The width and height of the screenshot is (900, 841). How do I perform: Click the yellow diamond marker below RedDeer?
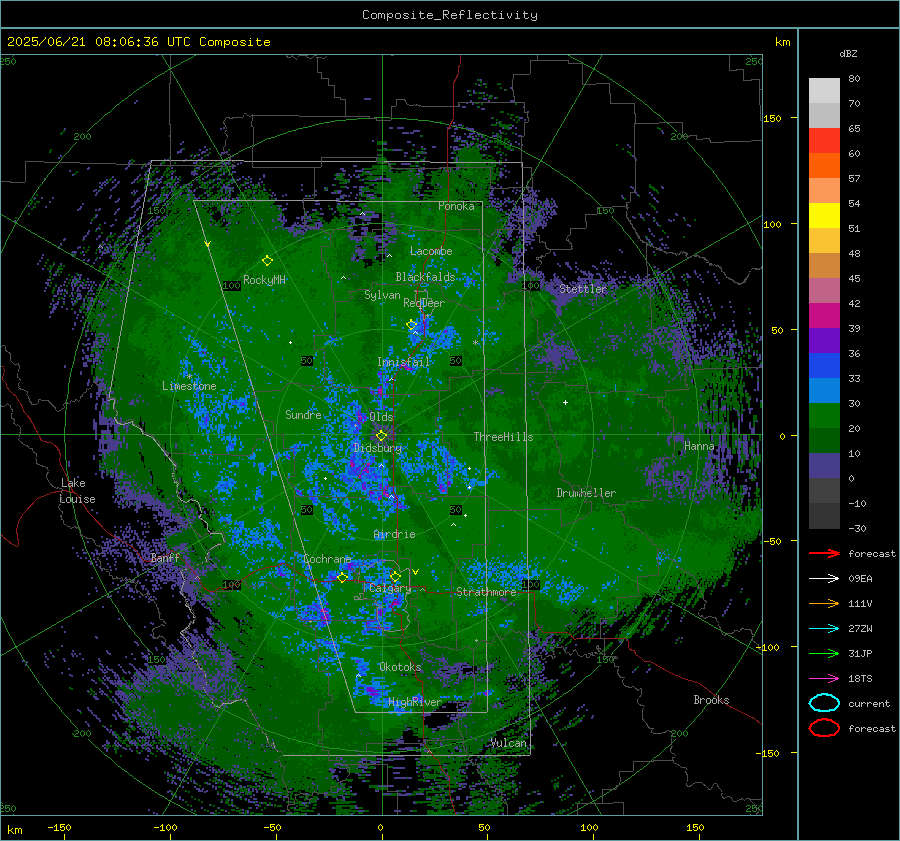[412, 325]
